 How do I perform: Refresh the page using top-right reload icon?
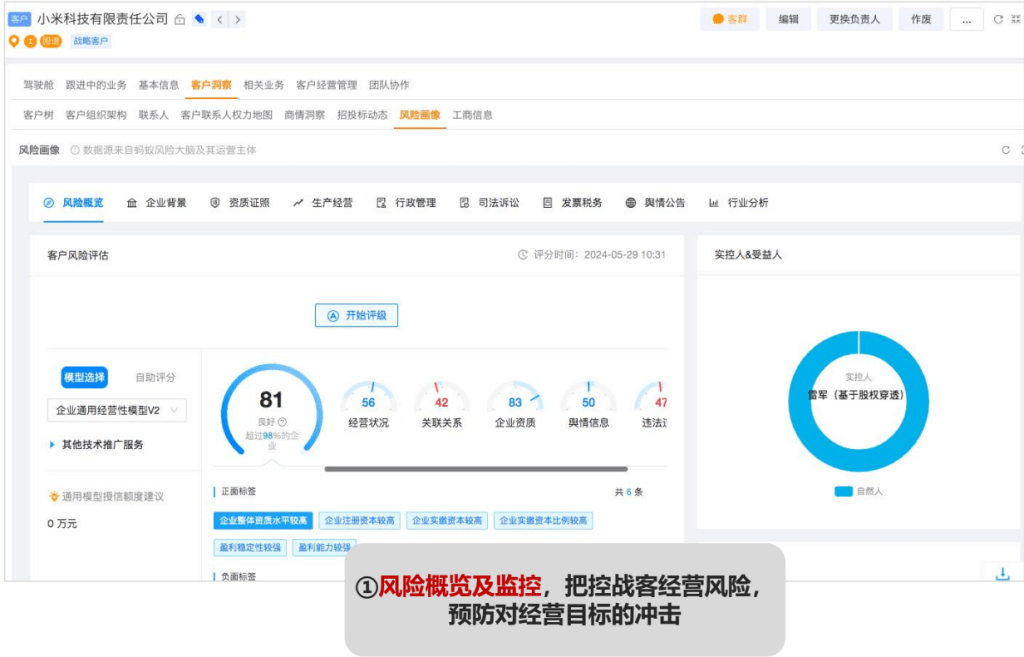click(x=998, y=19)
